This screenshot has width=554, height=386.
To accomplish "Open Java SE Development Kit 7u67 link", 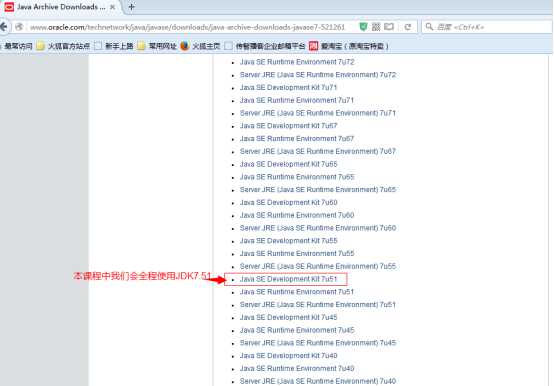I will [288, 126].
